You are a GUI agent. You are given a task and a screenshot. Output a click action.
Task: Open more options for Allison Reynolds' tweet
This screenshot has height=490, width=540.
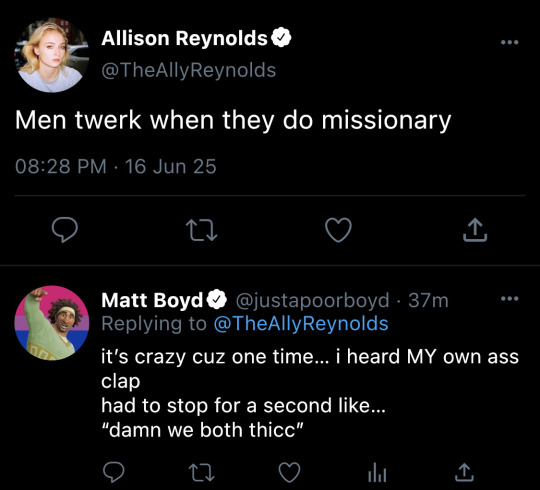[509, 42]
